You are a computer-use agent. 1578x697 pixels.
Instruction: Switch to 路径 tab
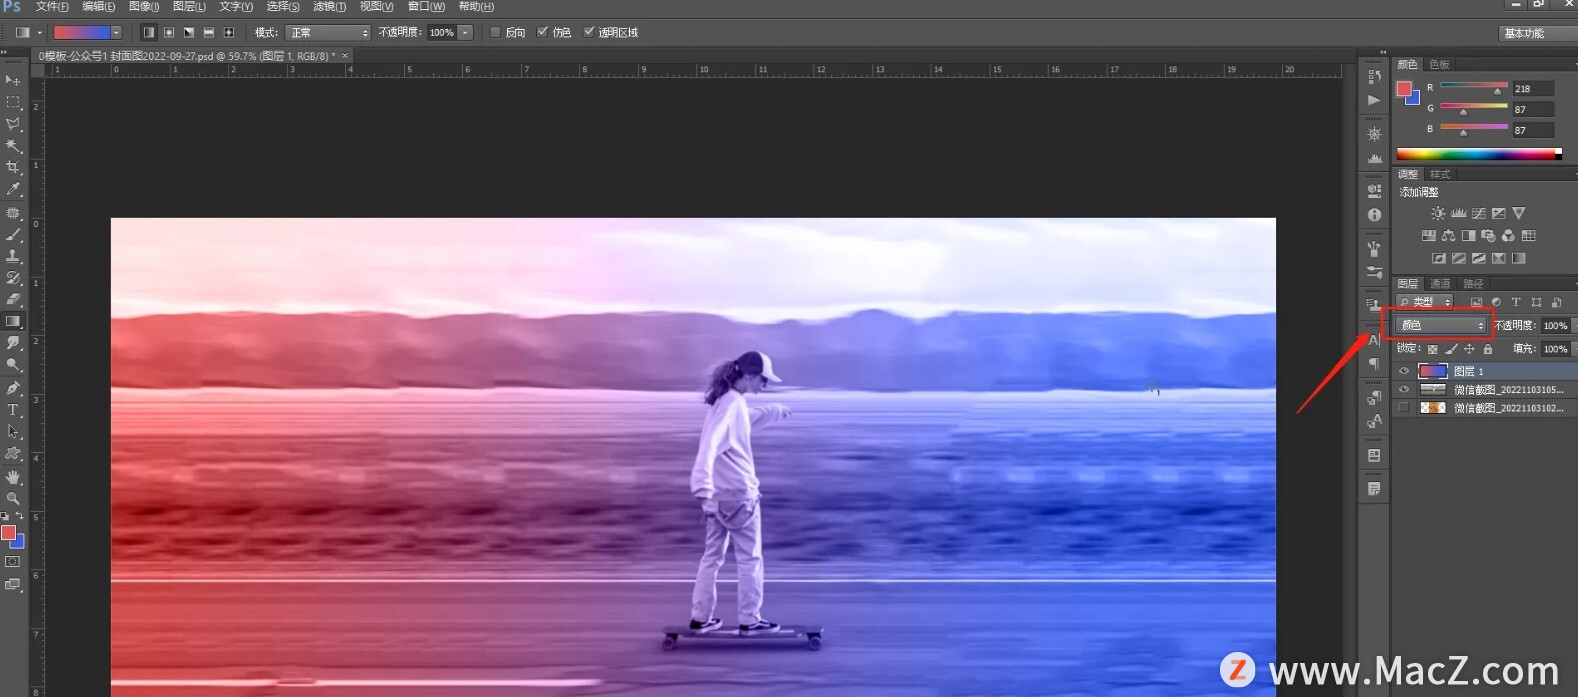coord(1473,284)
